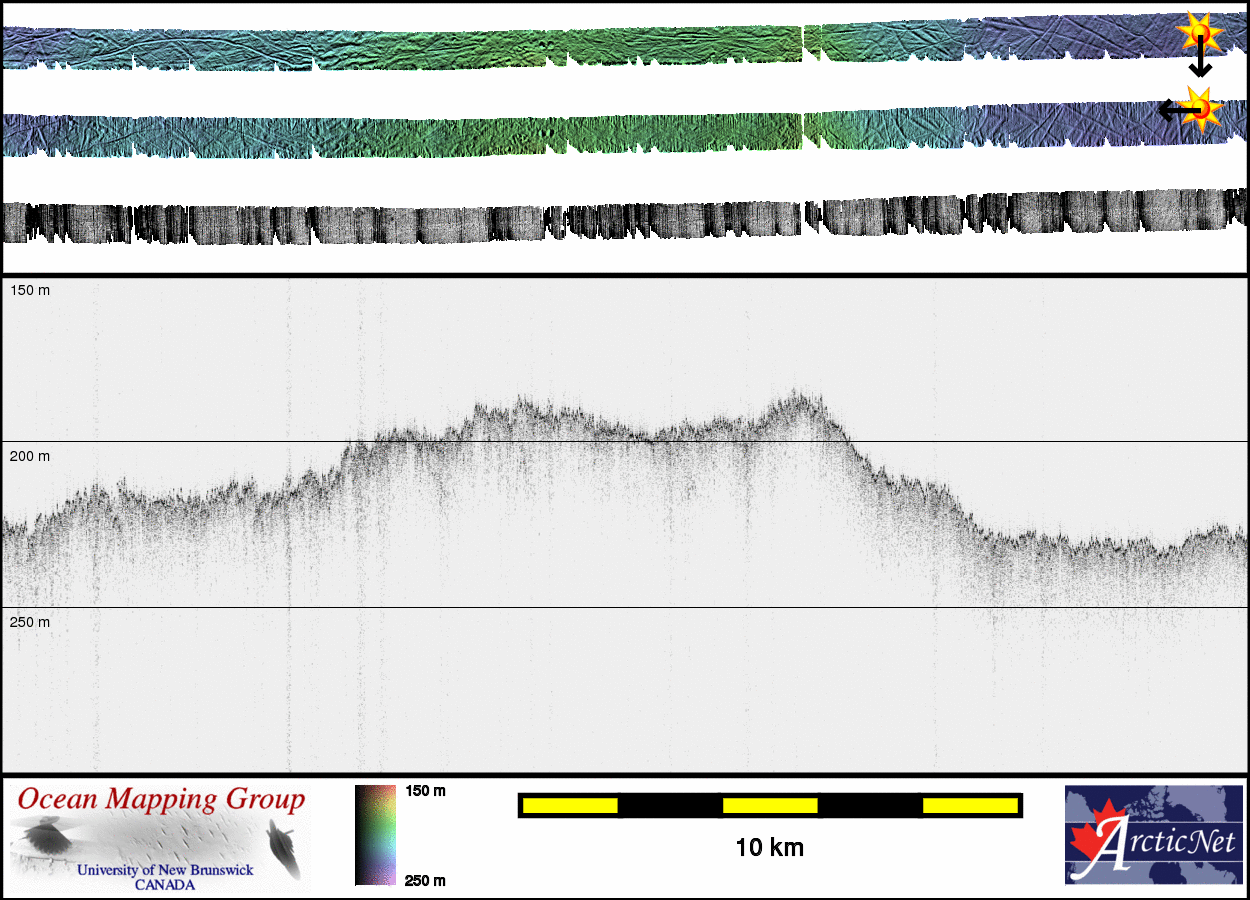Click the Ocean Mapping Group logo title

click(161, 800)
